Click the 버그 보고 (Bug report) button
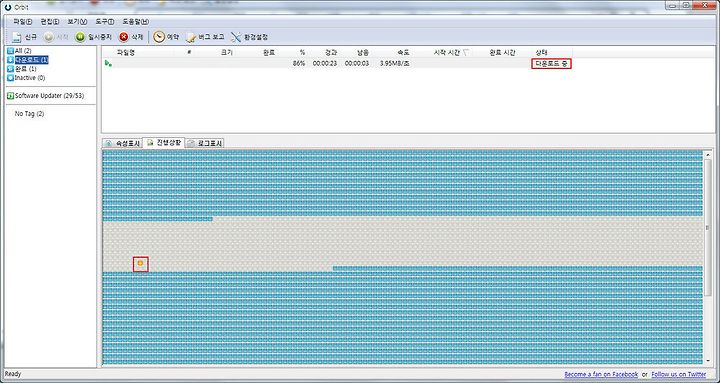Image resolution: width=720 pixels, height=383 pixels. (x=205, y=37)
